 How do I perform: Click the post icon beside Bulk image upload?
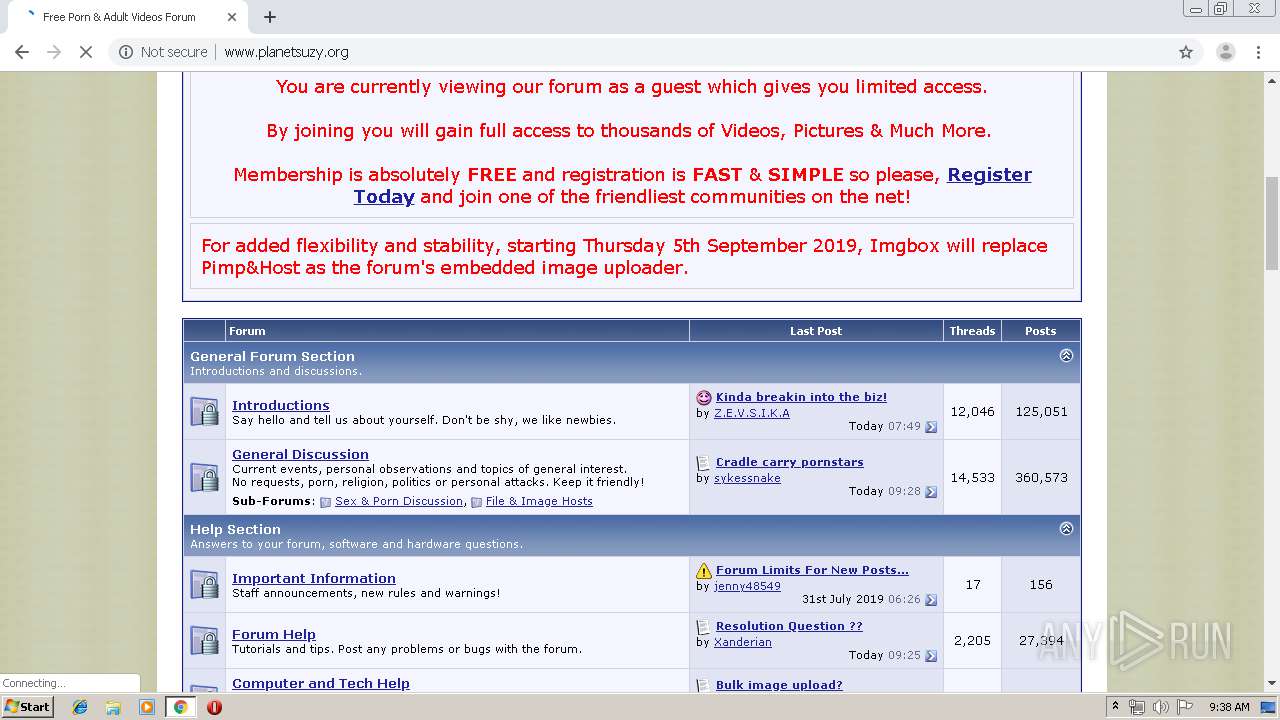704,686
